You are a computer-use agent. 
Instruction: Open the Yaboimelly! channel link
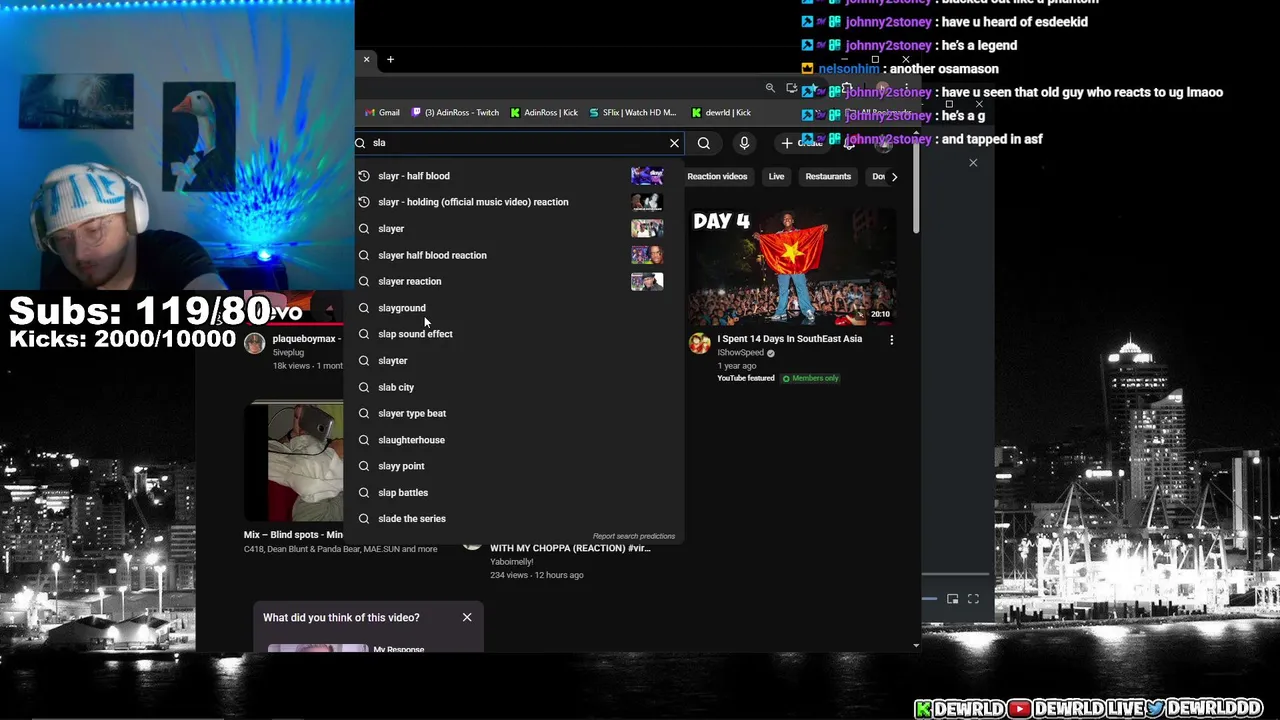click(x=512, y=562)
